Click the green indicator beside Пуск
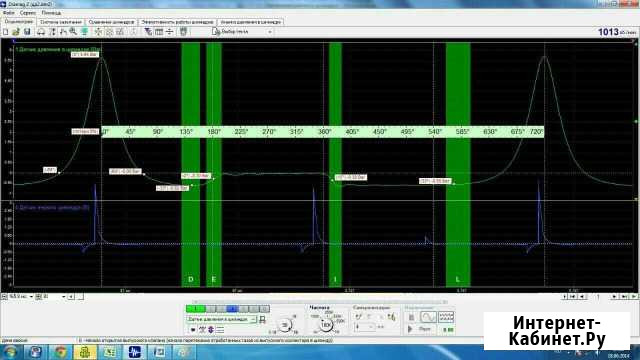 pyautogui.click(x=448, y=329)
